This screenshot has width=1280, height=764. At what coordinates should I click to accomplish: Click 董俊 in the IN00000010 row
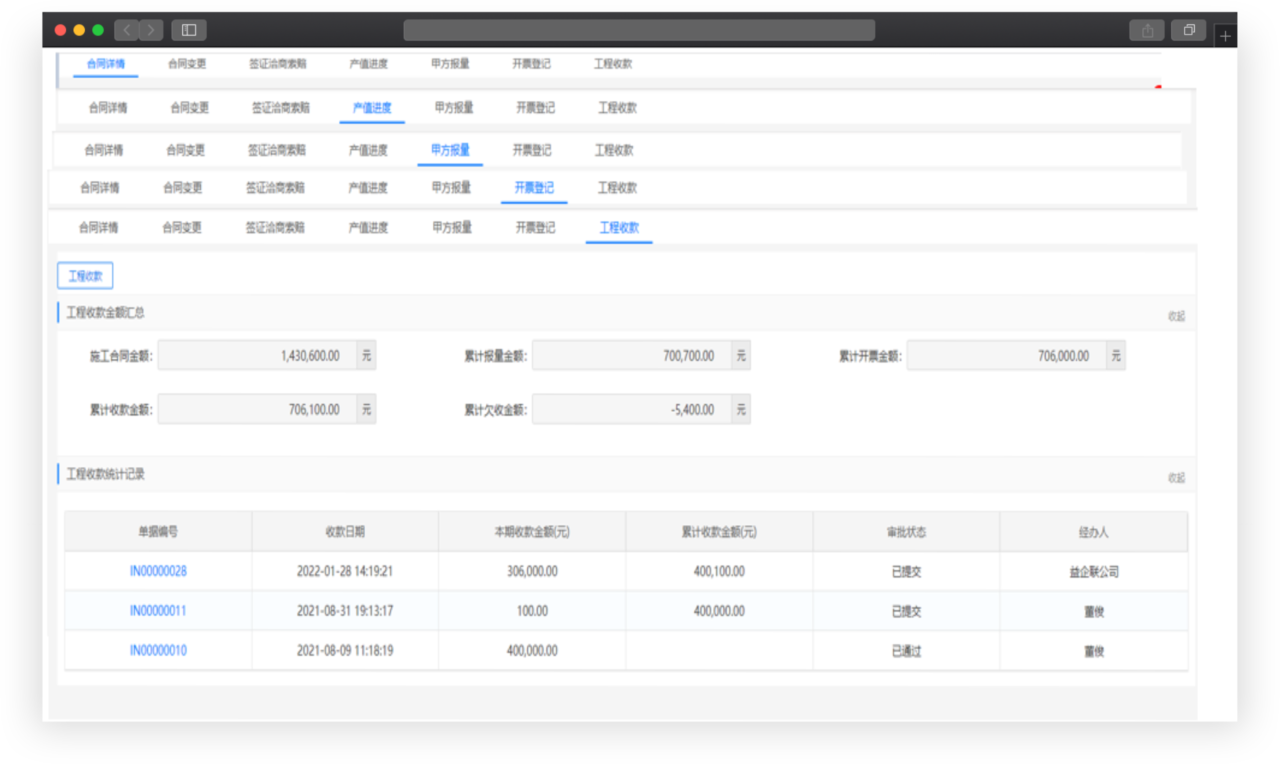point(1094,650)
